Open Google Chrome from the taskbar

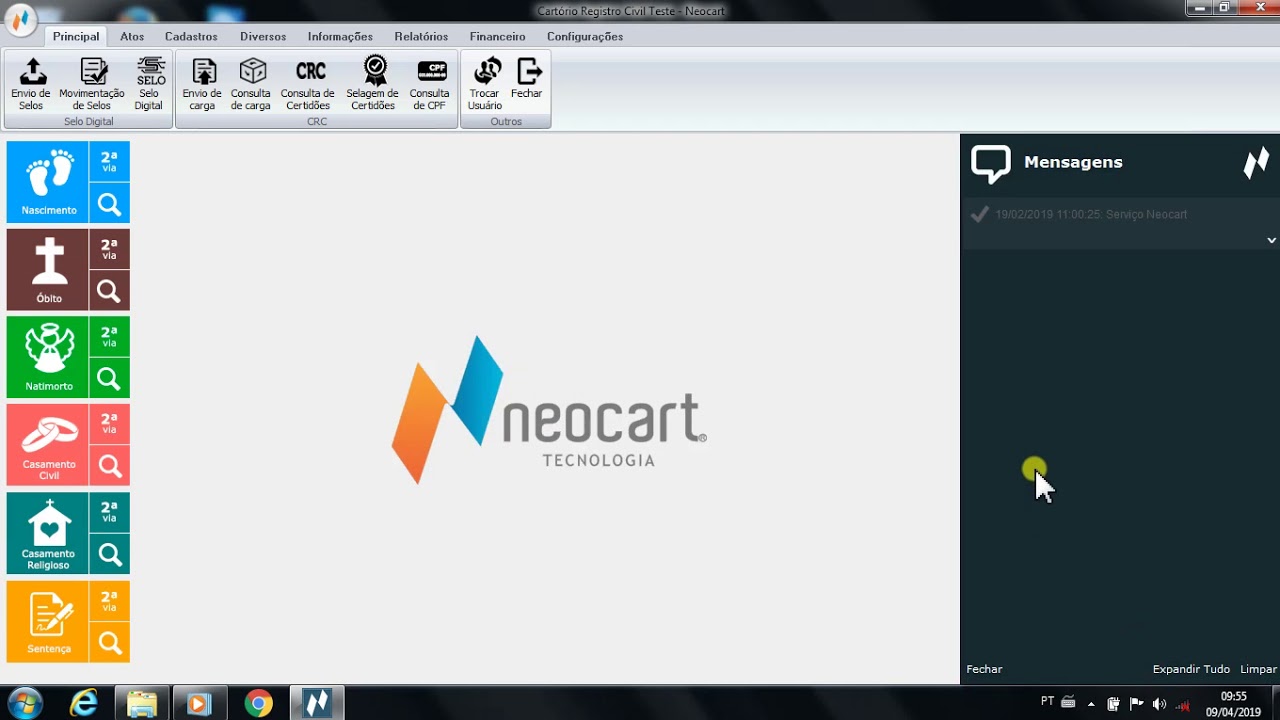pos(259,703)
